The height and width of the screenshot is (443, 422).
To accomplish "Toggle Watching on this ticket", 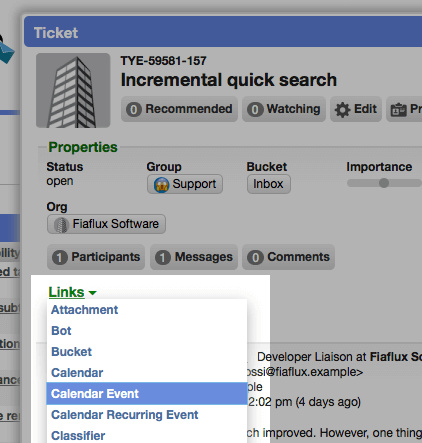I will (284, 109).
